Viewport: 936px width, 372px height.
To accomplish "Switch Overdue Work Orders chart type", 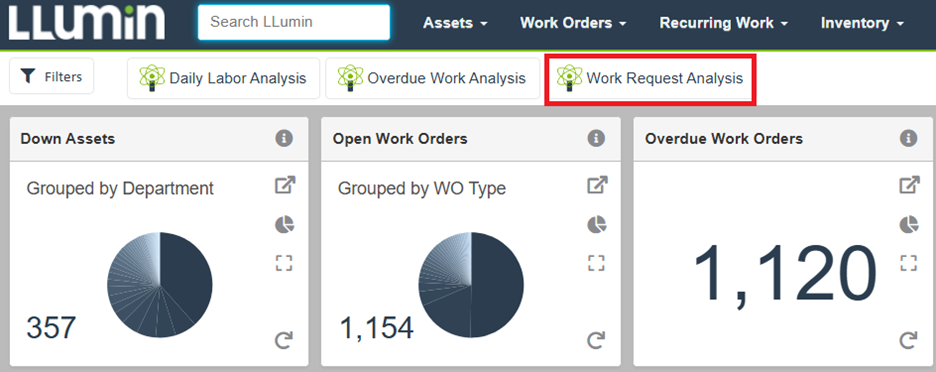I will tap(909, 225).
